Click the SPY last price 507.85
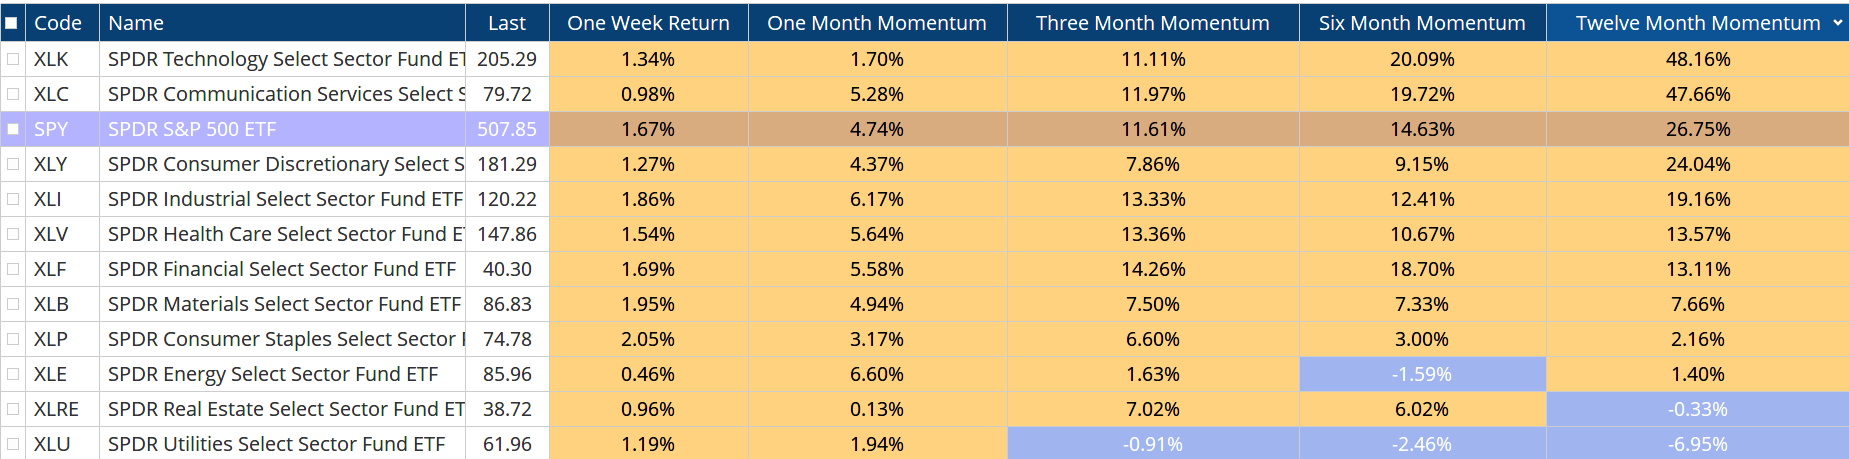 click(507, 129)
